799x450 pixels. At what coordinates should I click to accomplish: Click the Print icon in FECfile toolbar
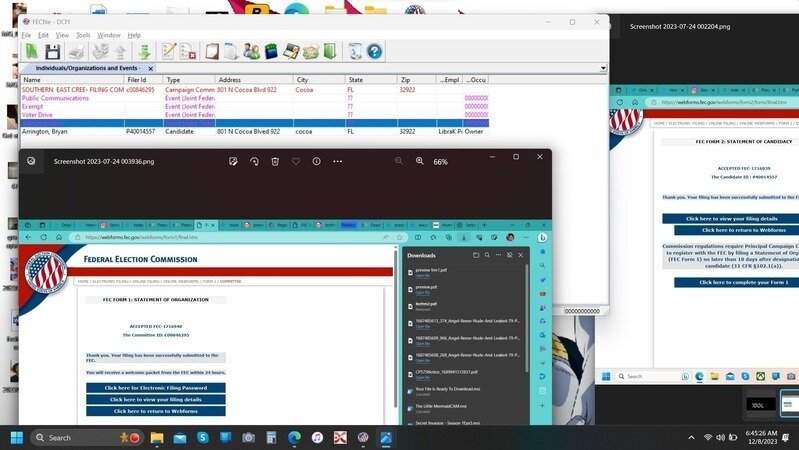click(76, 51)
